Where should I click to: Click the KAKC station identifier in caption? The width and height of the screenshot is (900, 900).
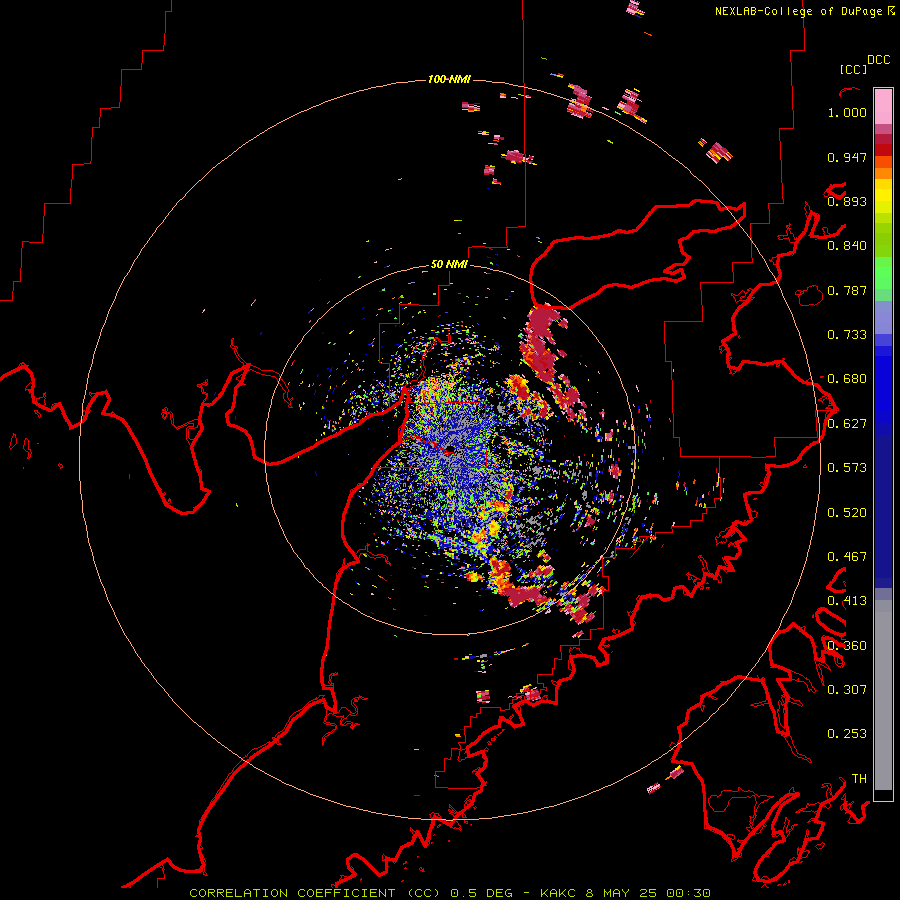click(559, 893)
